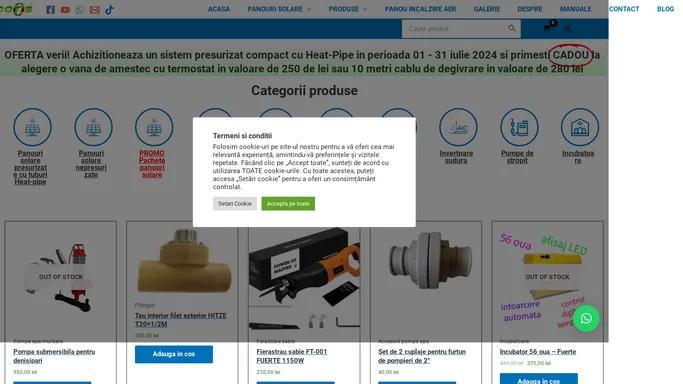Image resolution: width=683 pixels, height=384 pixels.
Task: Open the TikTok profile icon
Action: pos(109,9)
